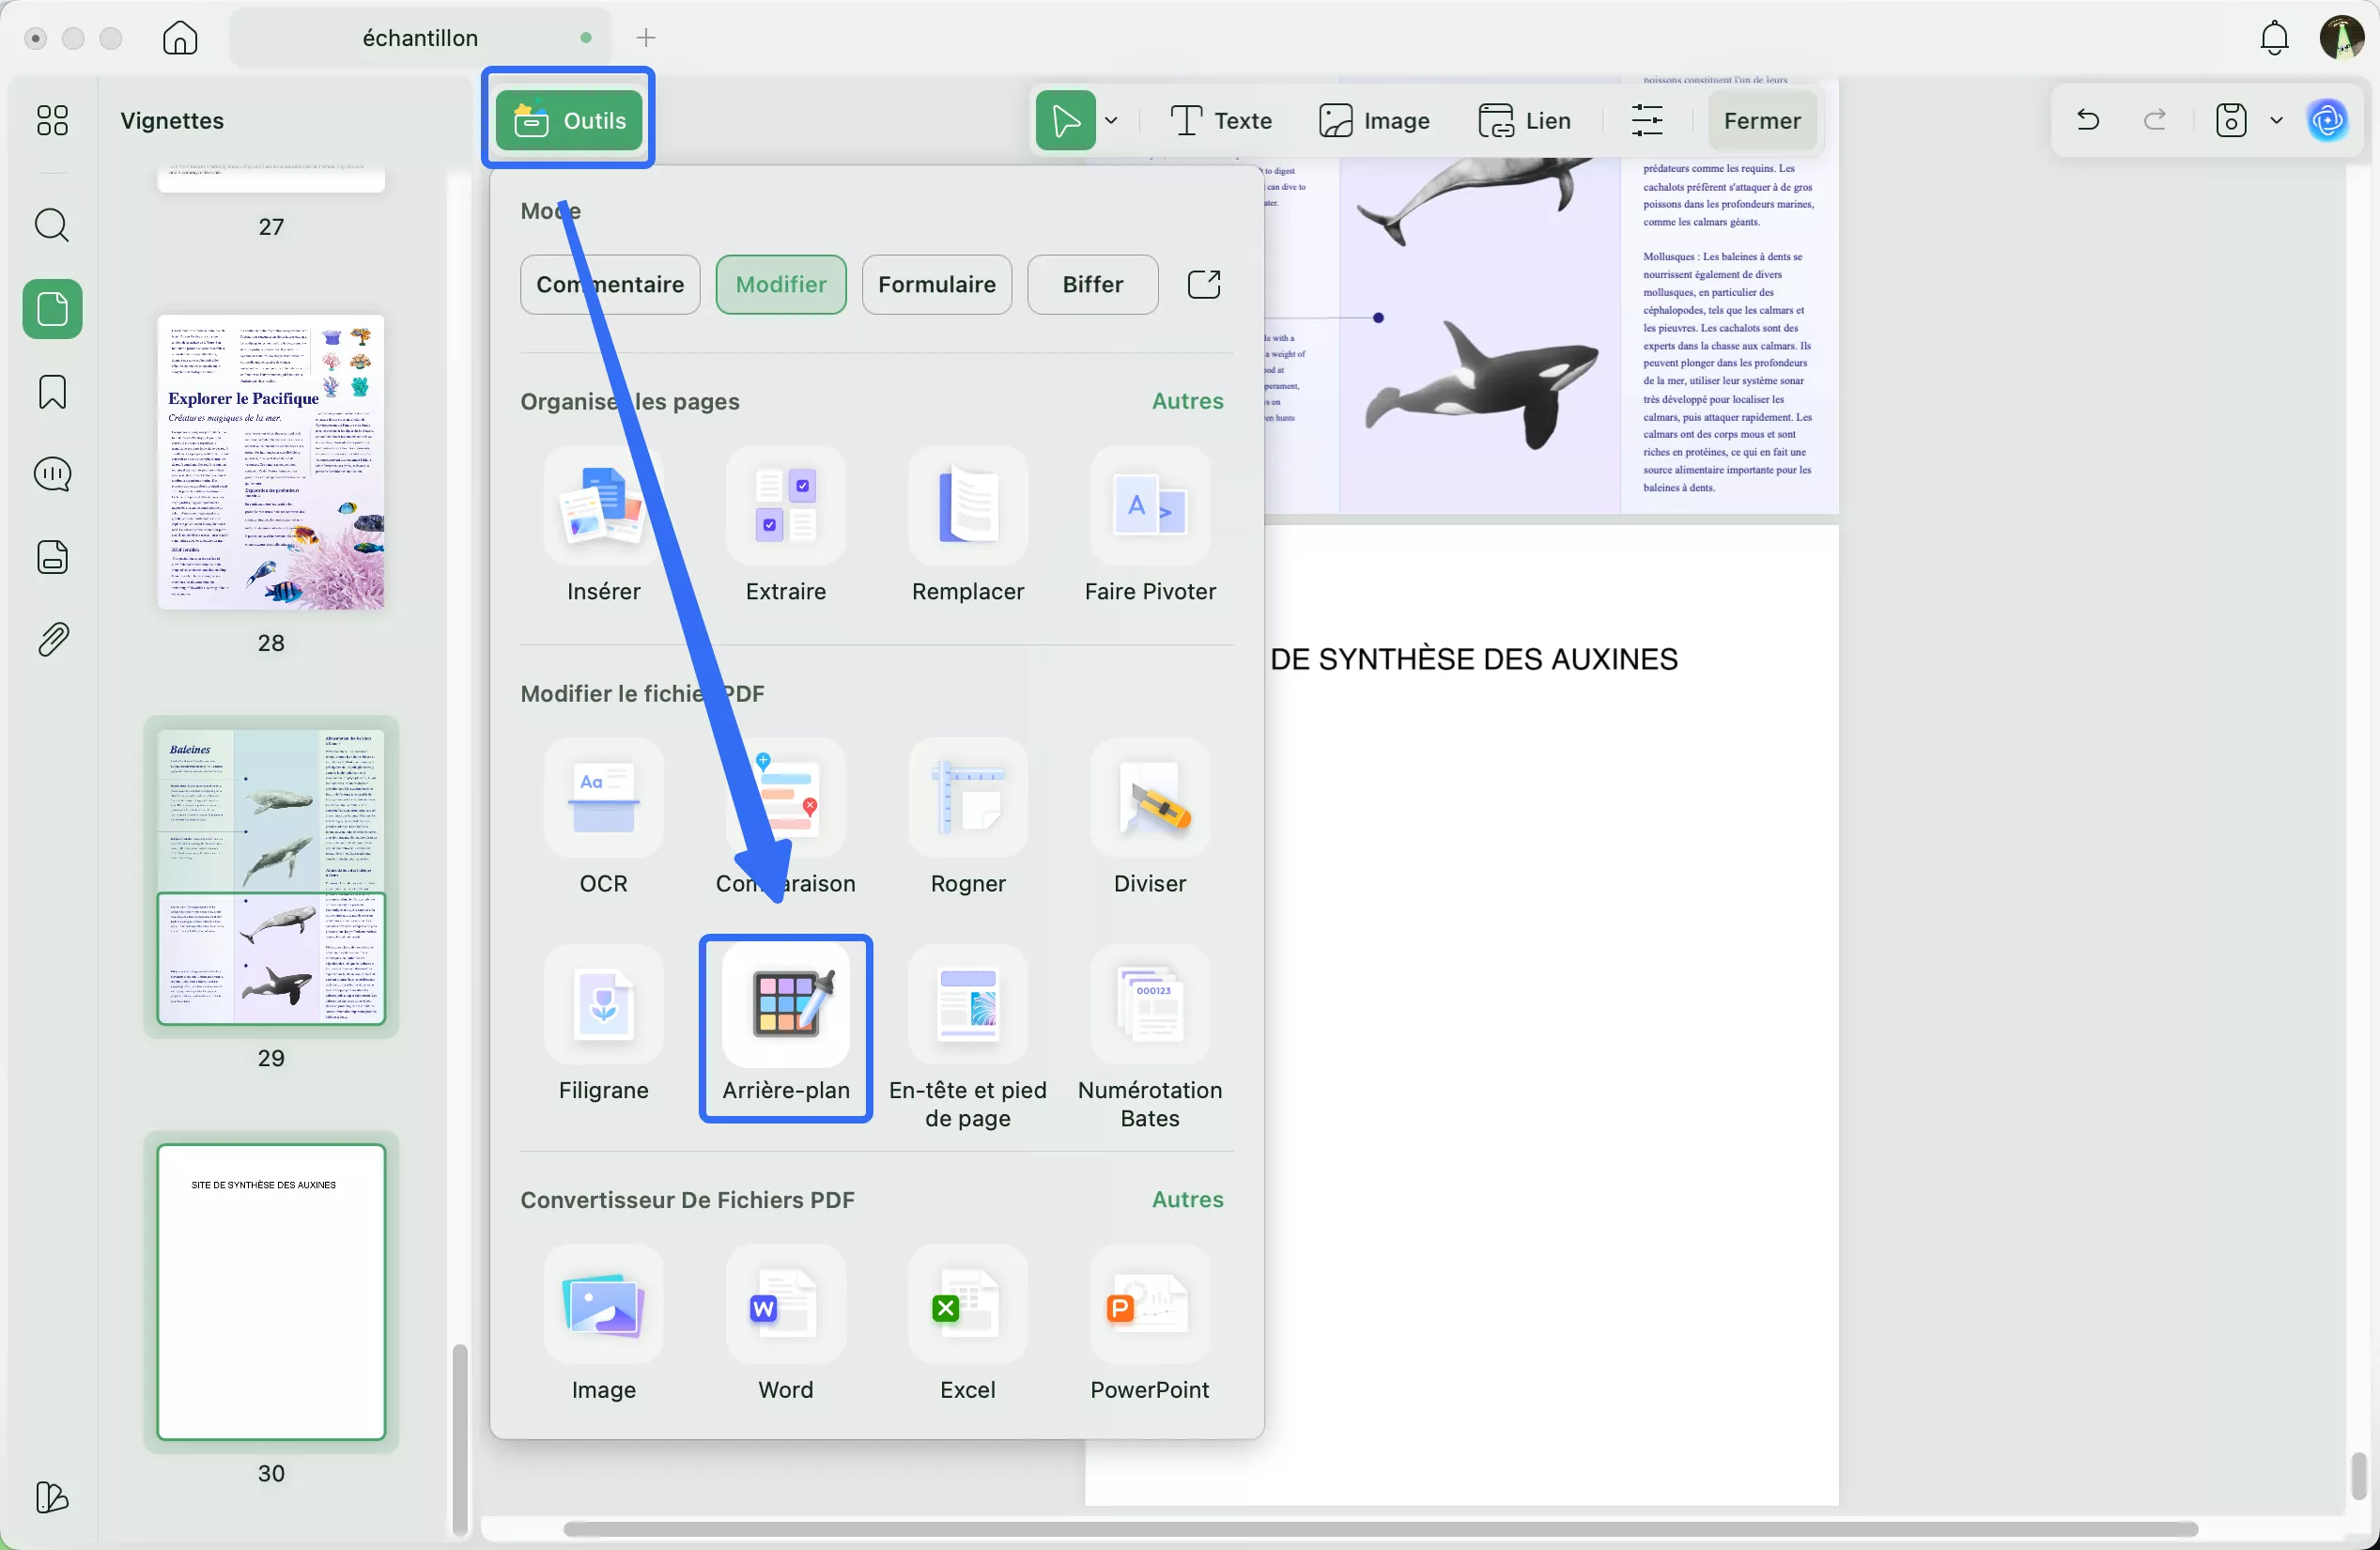This screenshot has width=2380, height=1550.
Task: Open Autres under Organiser les pages
Action: pos(1187,401)
